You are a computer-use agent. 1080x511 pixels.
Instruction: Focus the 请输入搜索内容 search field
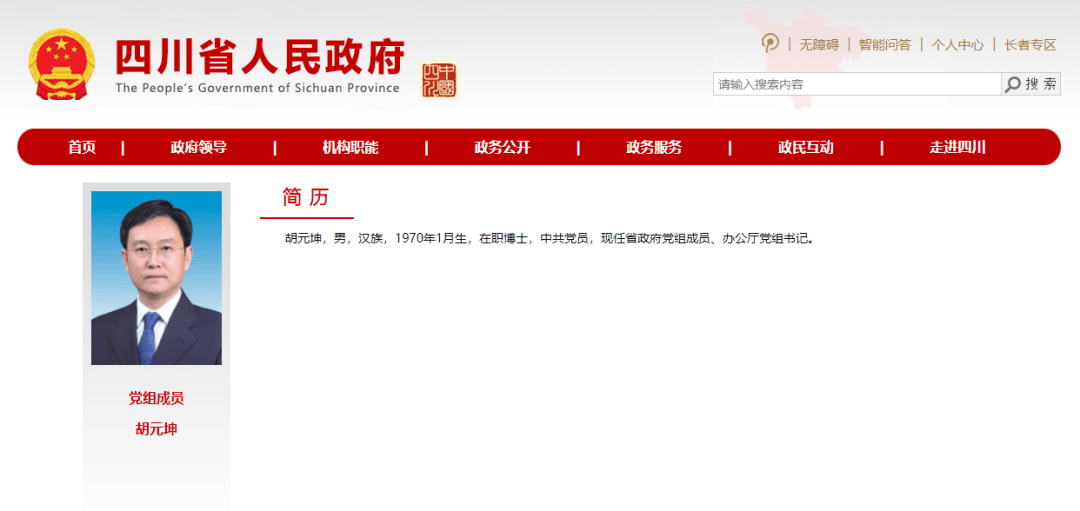click(856, 84)
